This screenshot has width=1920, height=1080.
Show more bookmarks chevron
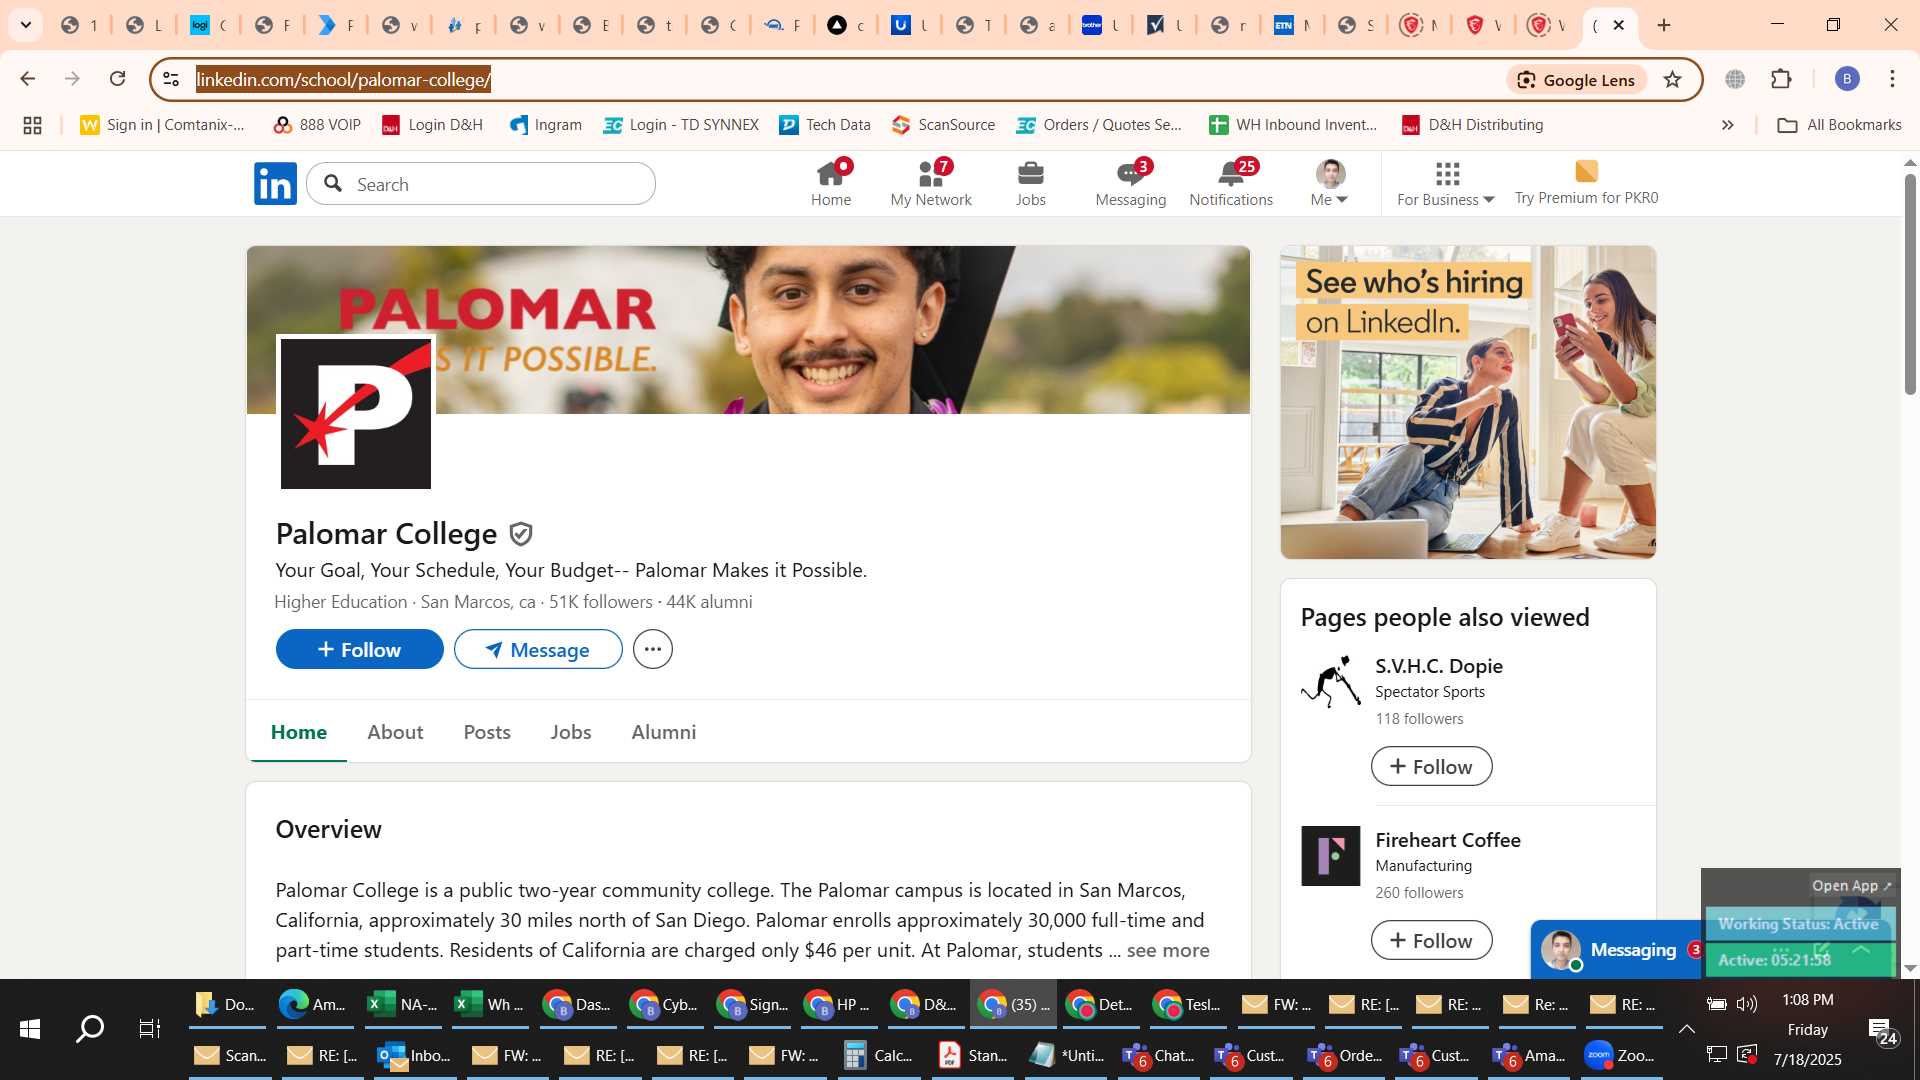(x=1727, y=125)
